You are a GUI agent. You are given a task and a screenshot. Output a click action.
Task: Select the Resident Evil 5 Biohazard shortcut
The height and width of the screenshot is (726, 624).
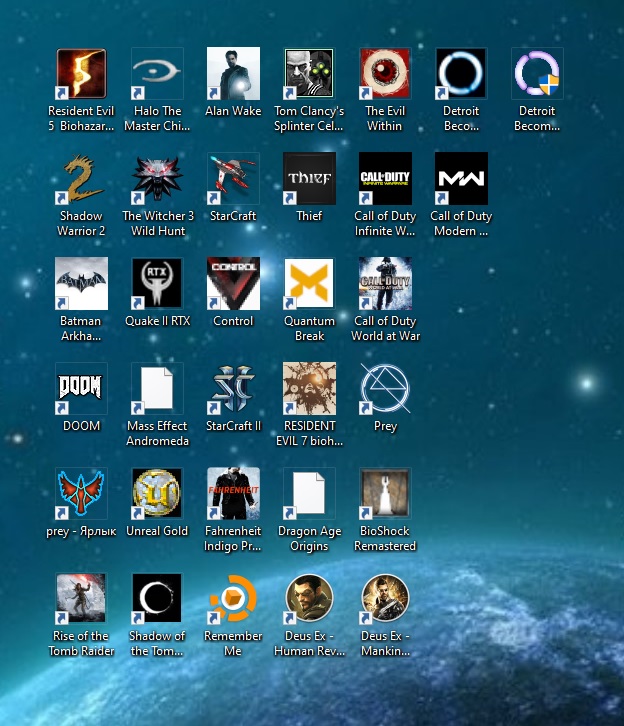pos(81,74)
